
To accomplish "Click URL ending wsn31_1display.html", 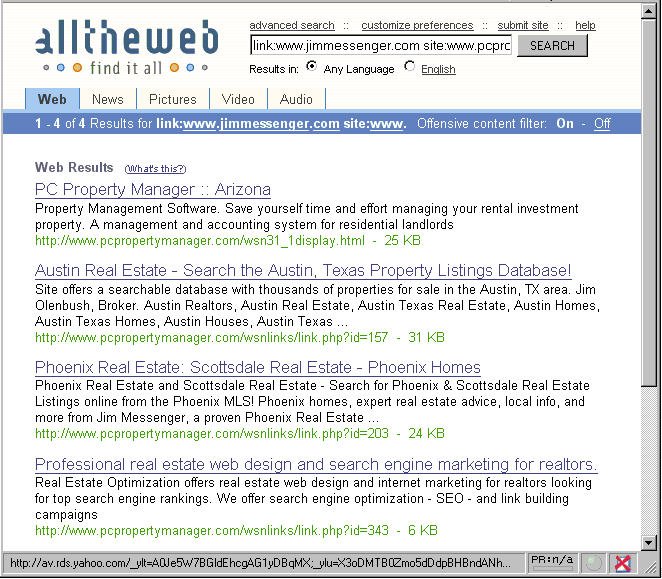I will pos(200,241).
